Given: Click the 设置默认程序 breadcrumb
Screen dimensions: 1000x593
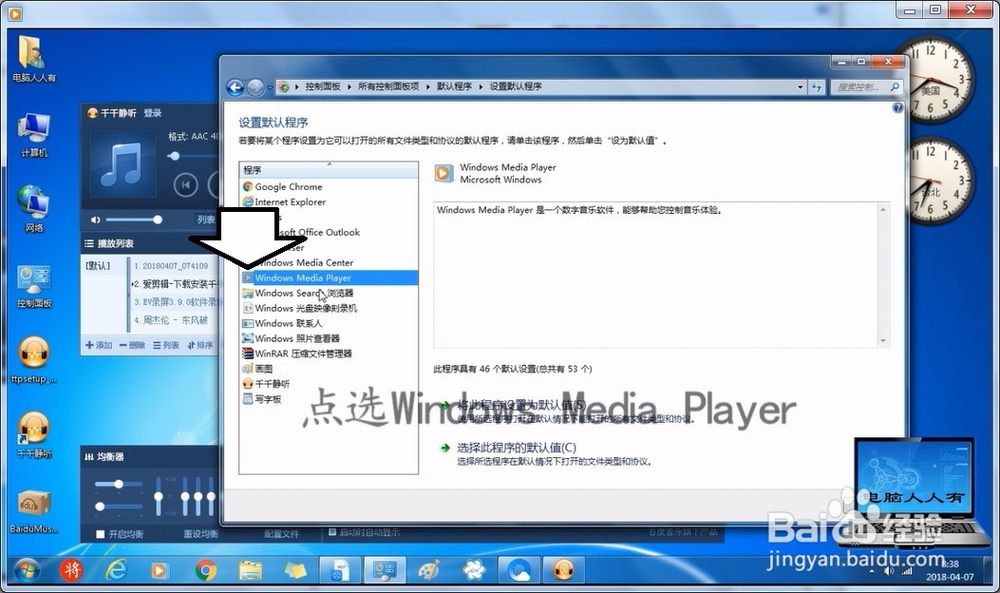Looking at the screenshot, I should [x=515, y=87].
